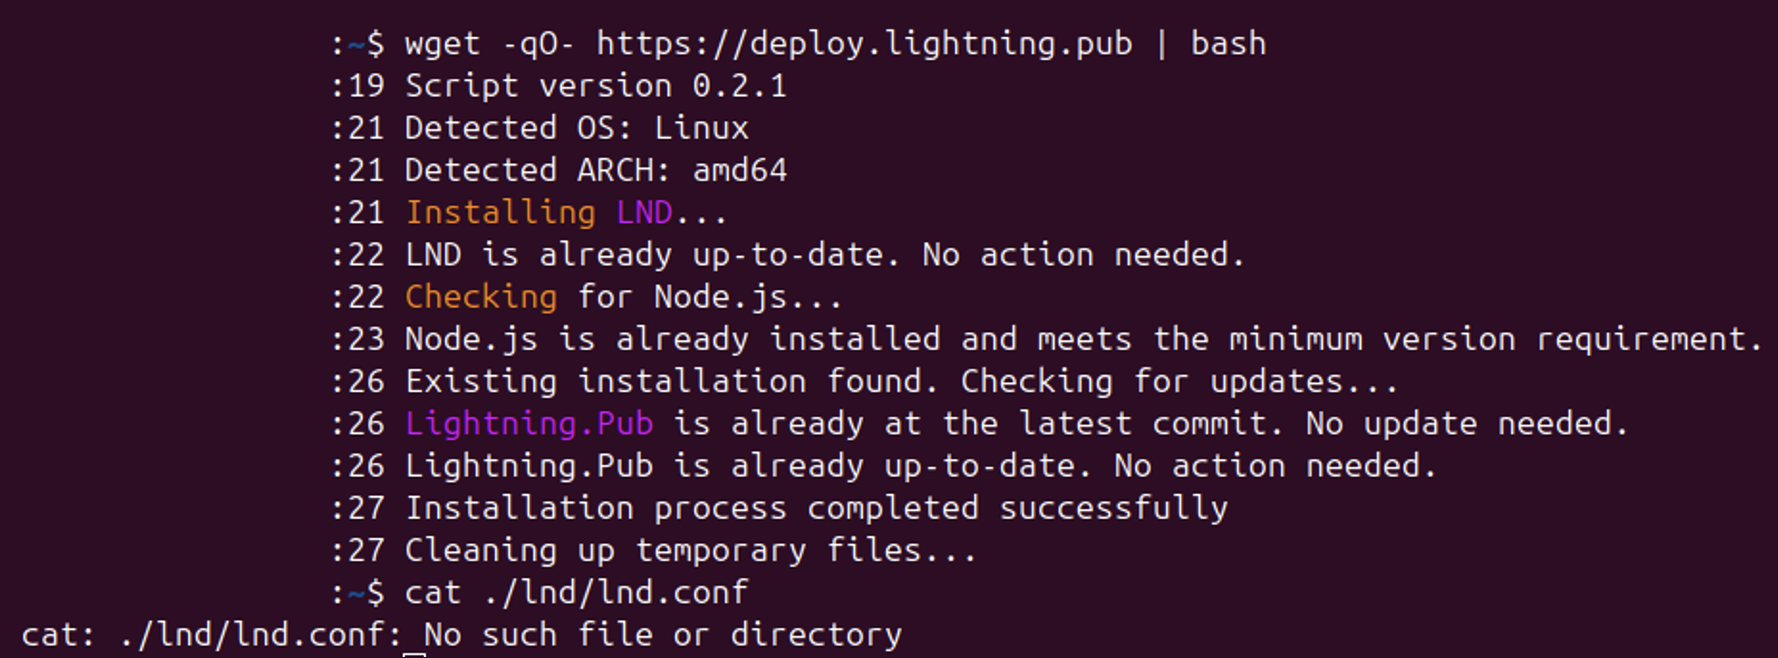The image size is (1778, 658).
Task: Click the 'No such file or directory' error
Action: click(x=663, y=635)
